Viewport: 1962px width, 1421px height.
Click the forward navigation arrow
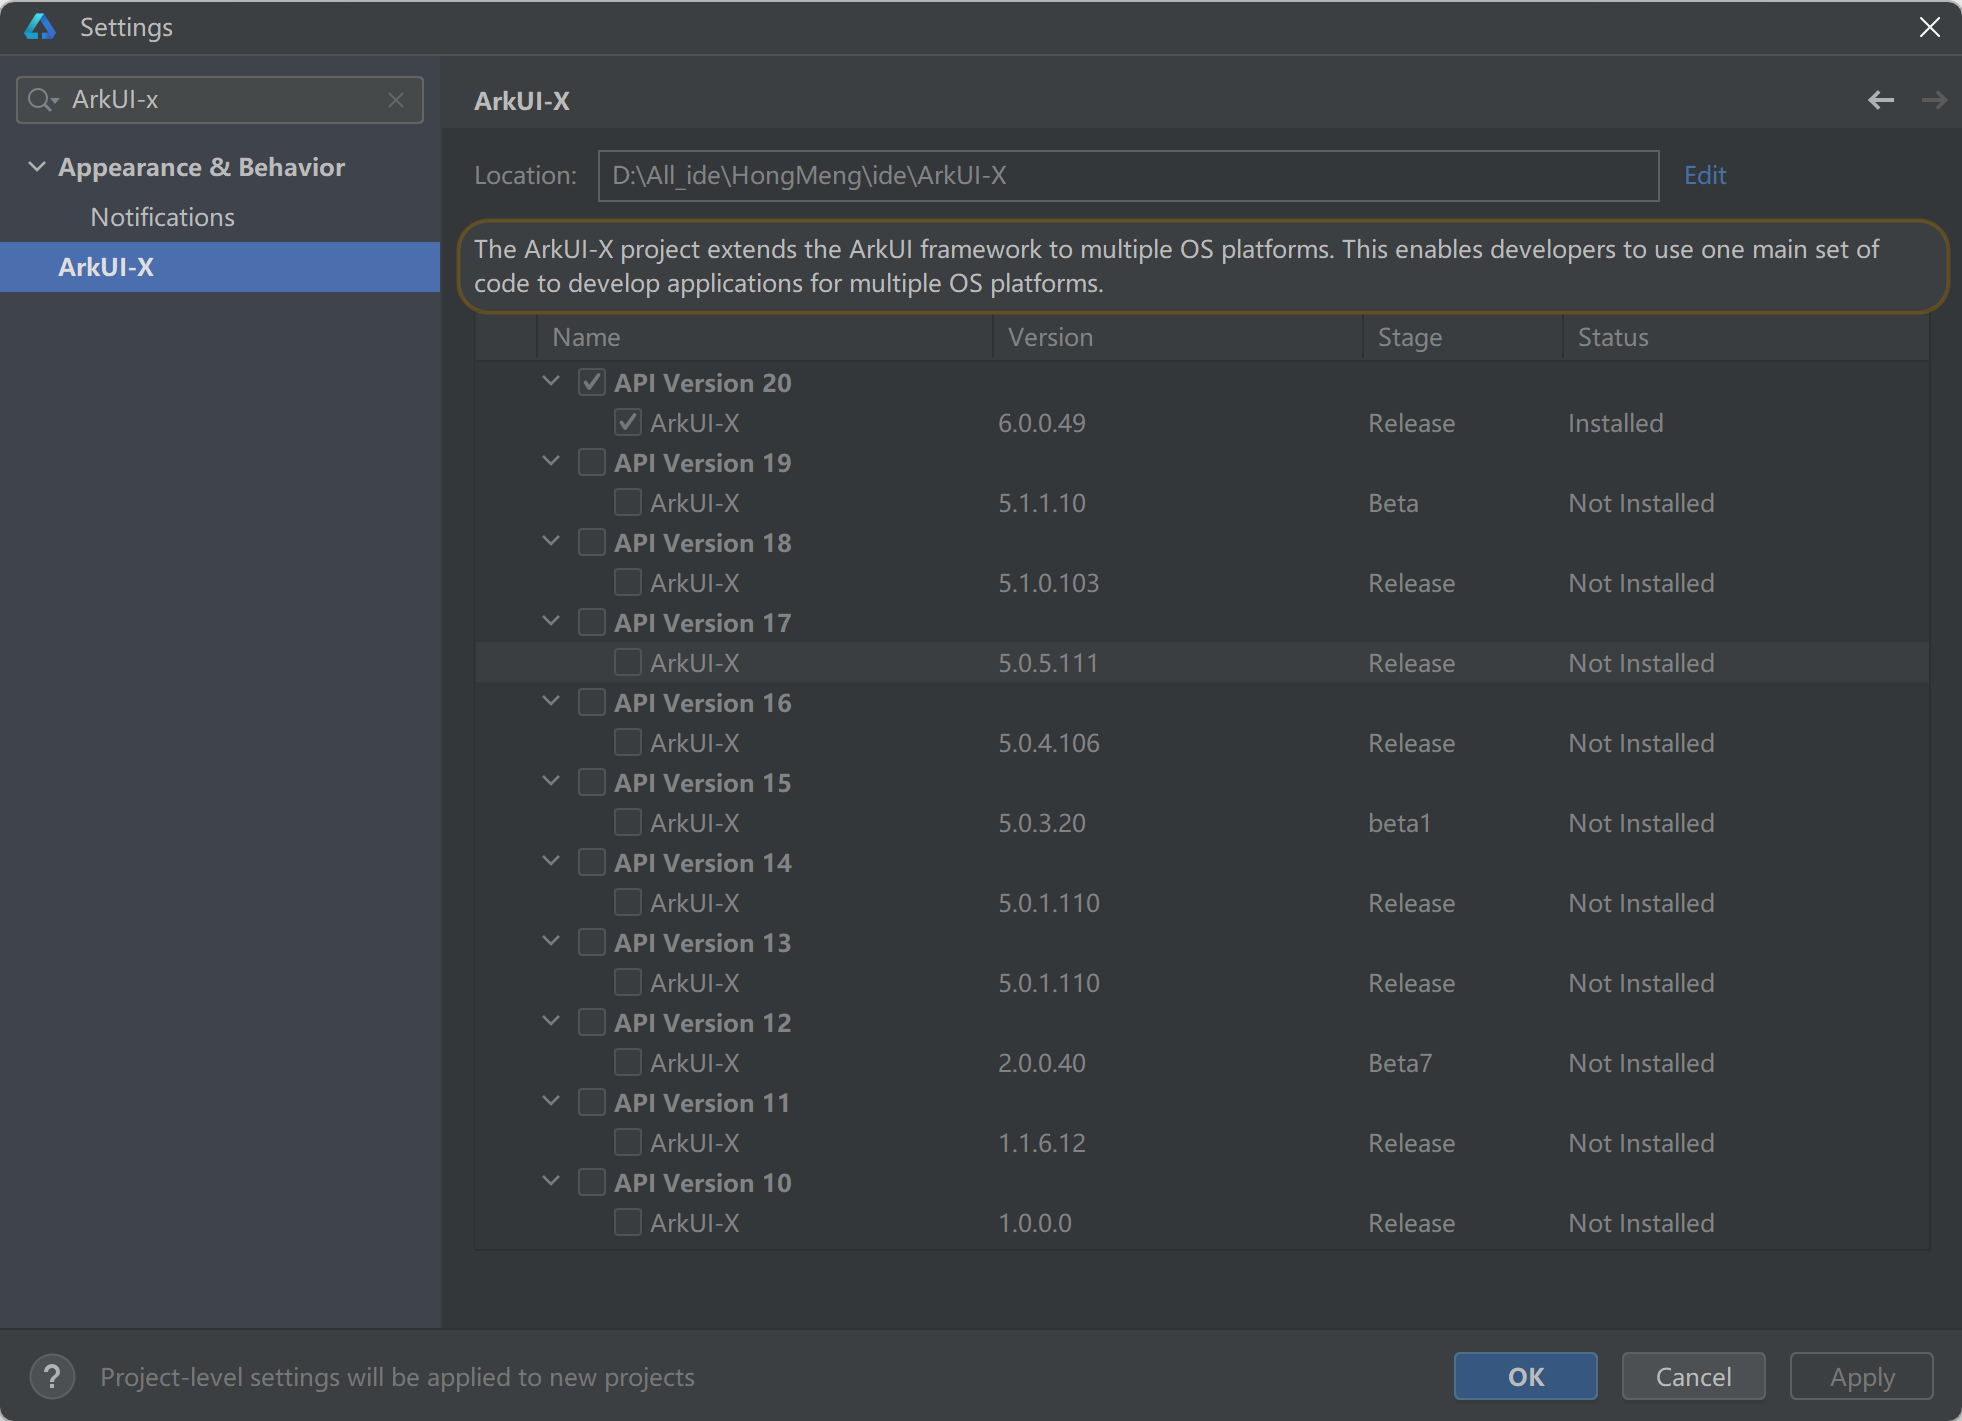[x=1934, y=100]
